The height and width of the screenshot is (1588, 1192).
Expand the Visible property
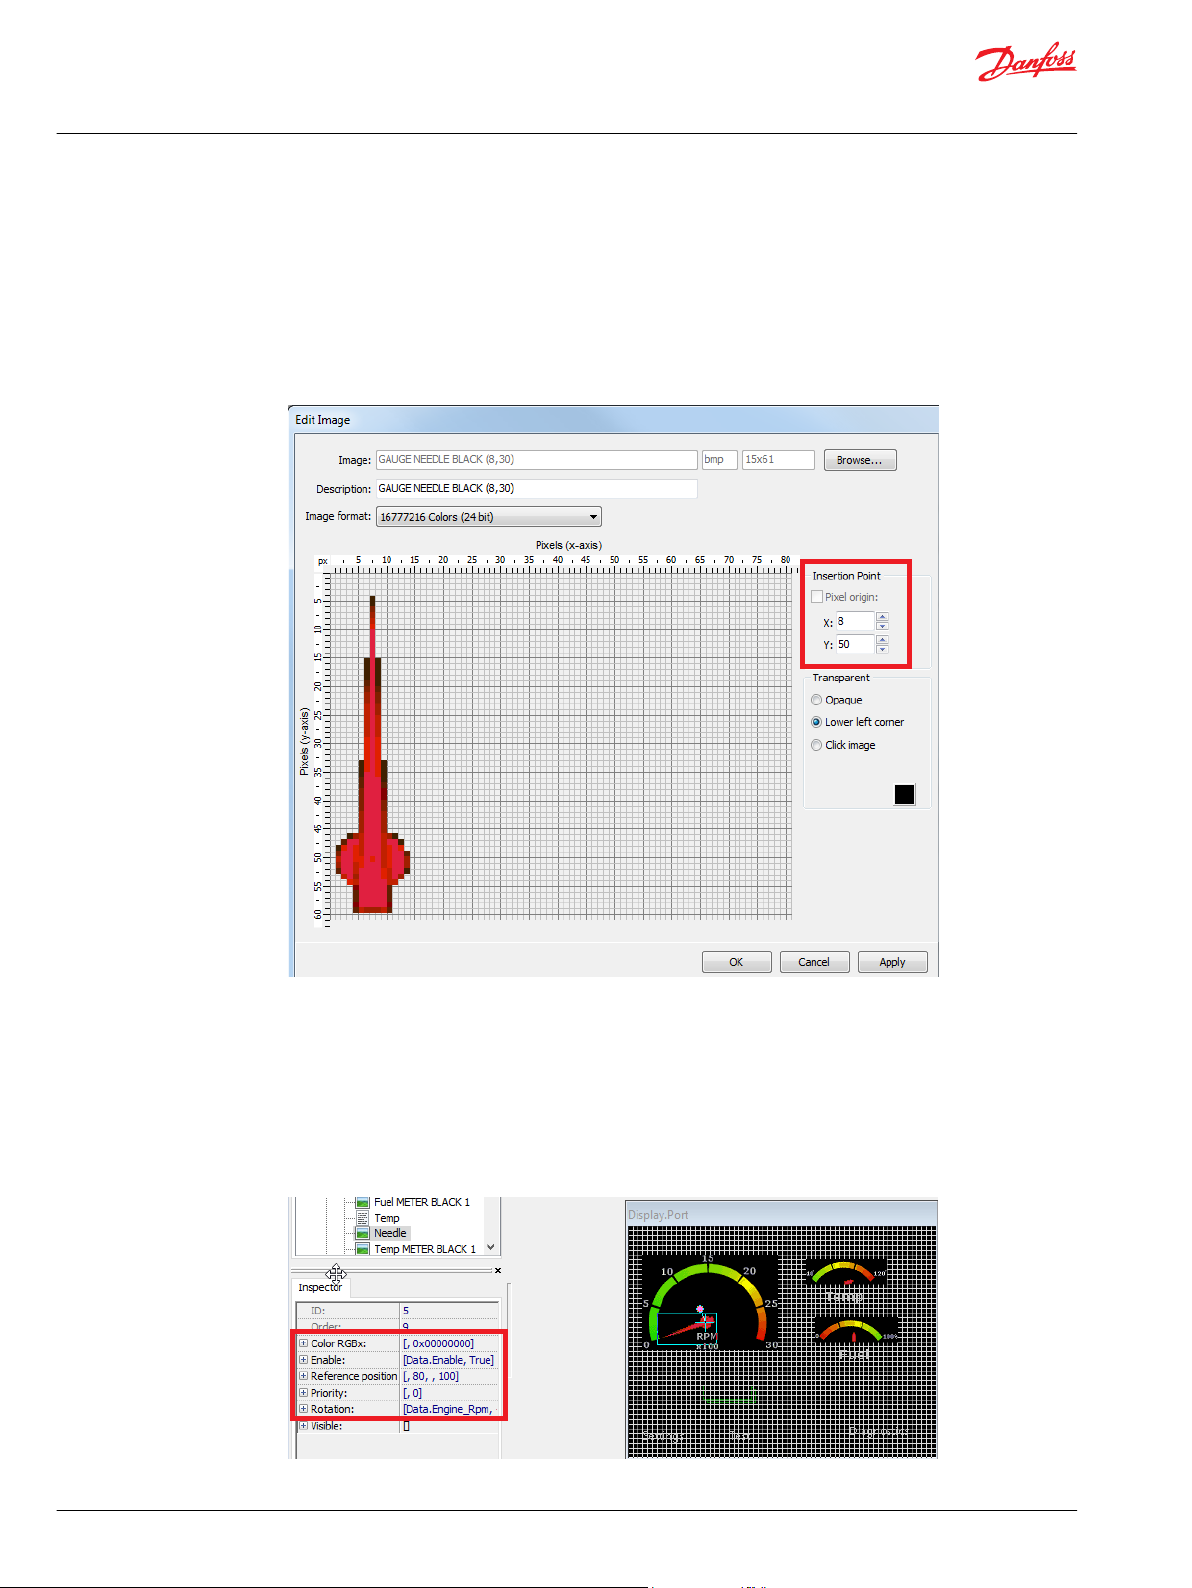click(x=303, y=1426)
